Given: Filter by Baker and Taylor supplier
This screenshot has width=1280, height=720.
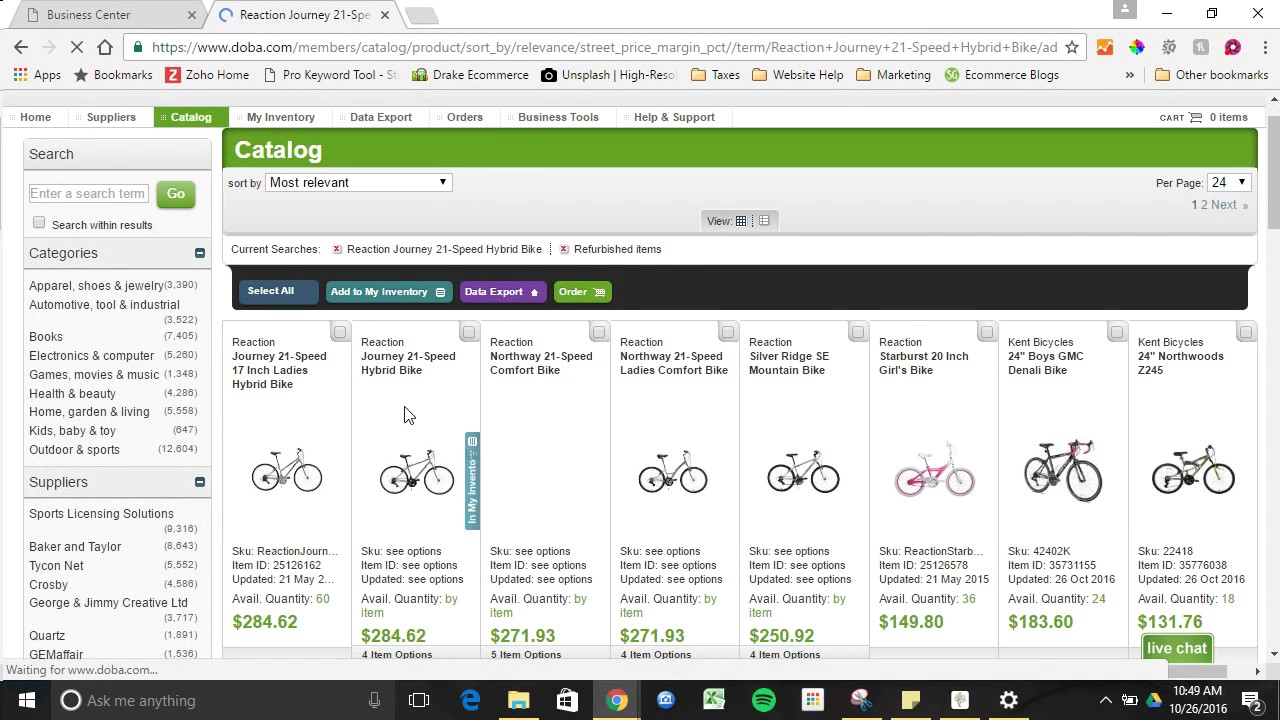Looking at the screenshot, I should pyautogui.click(x=75, y=547).
